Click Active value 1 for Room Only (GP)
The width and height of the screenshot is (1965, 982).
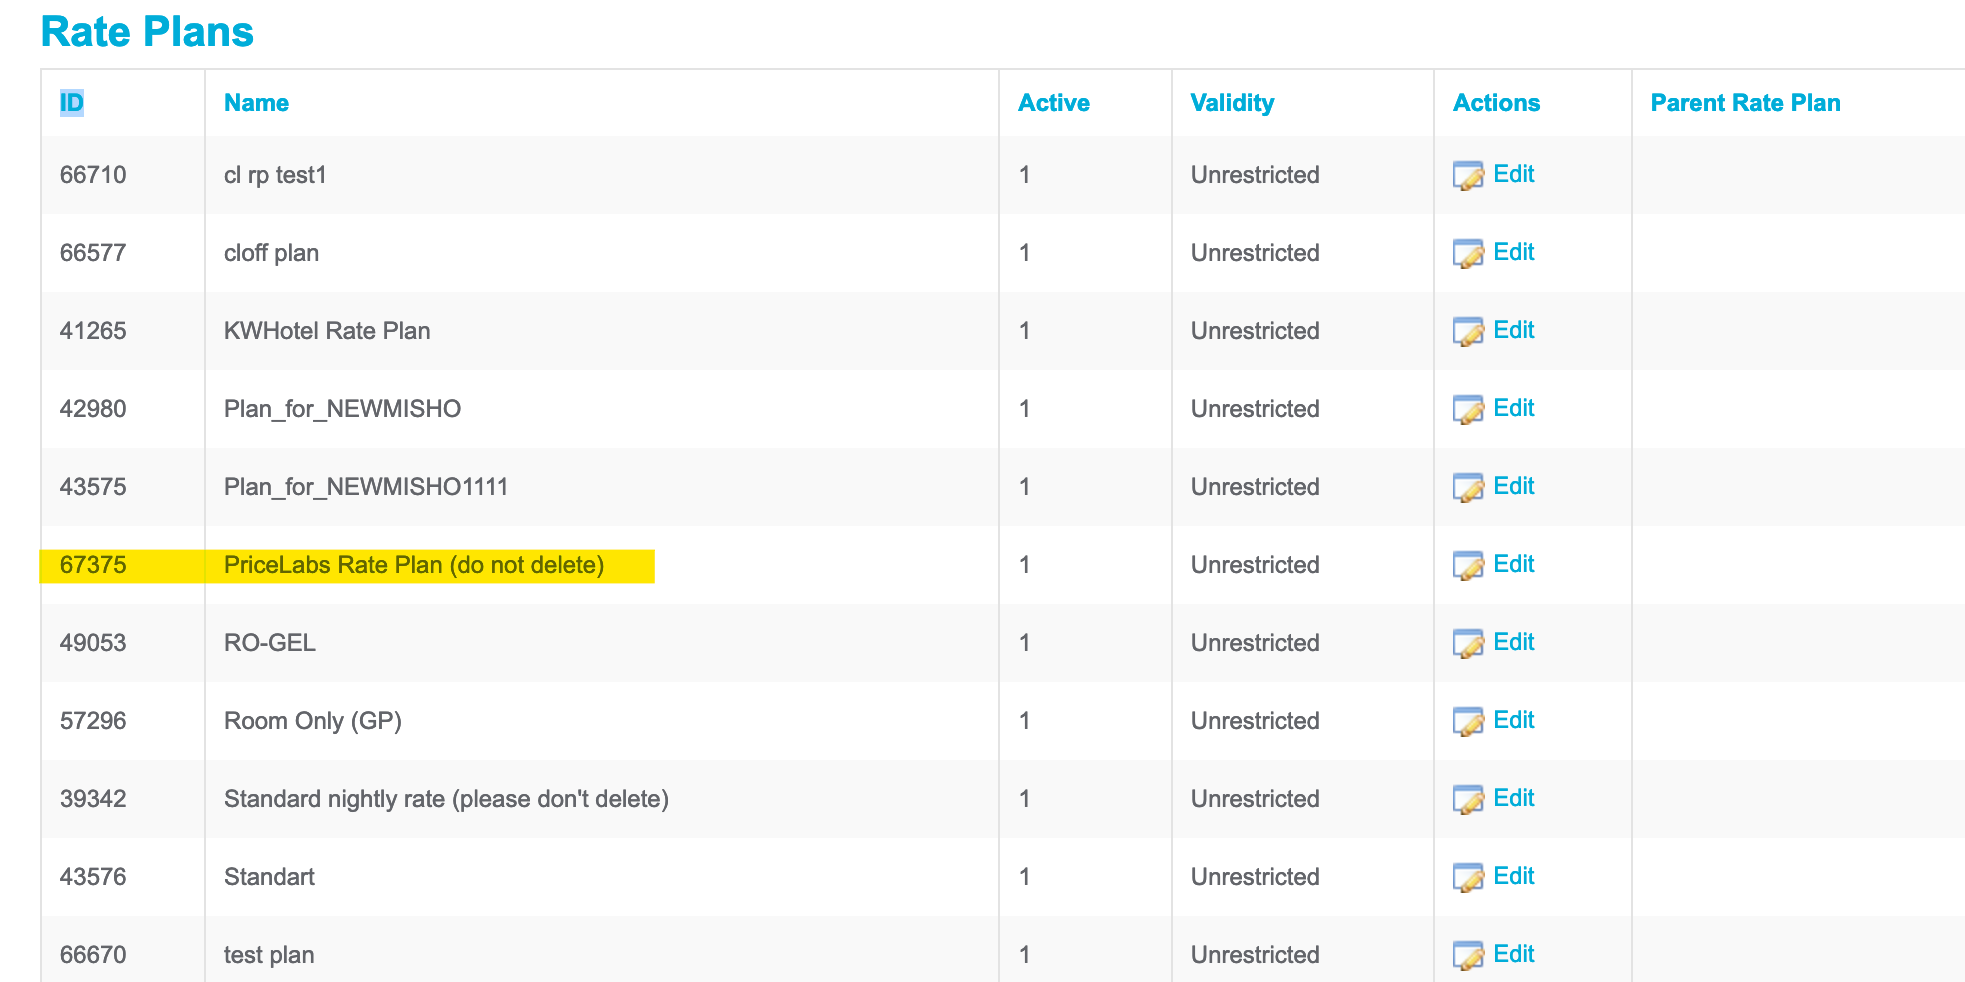click(1025, 721)
